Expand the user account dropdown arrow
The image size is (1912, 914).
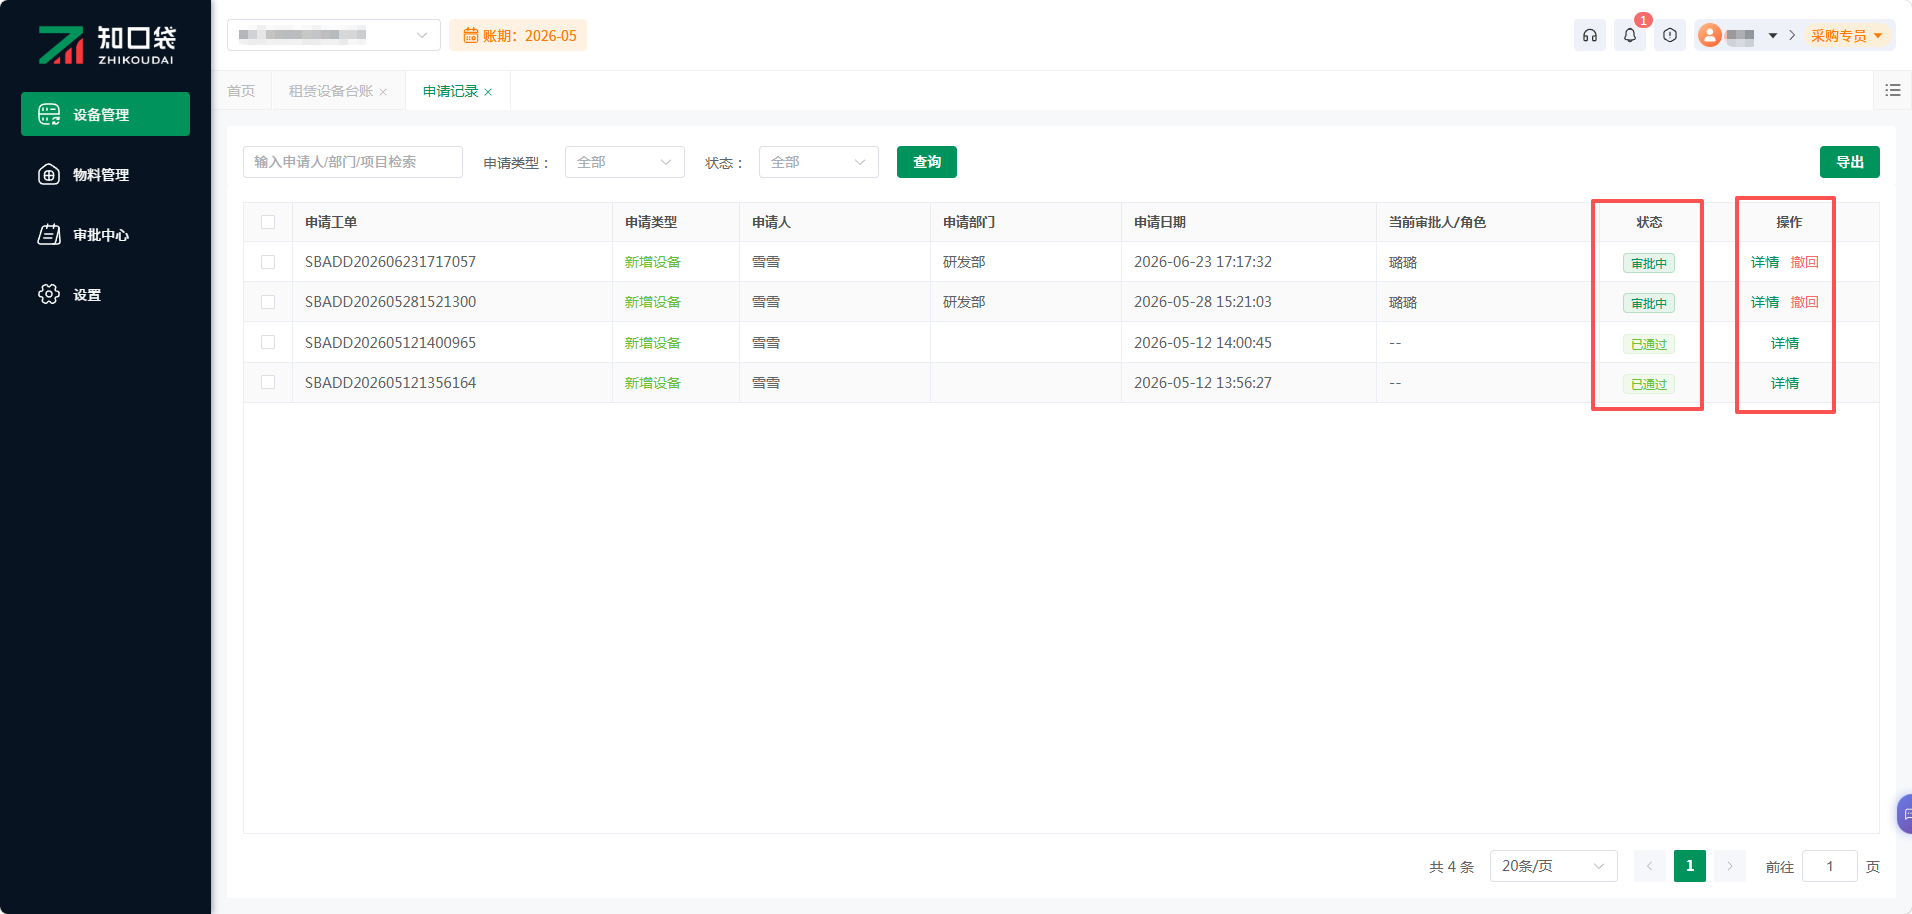pos(1773,36)
